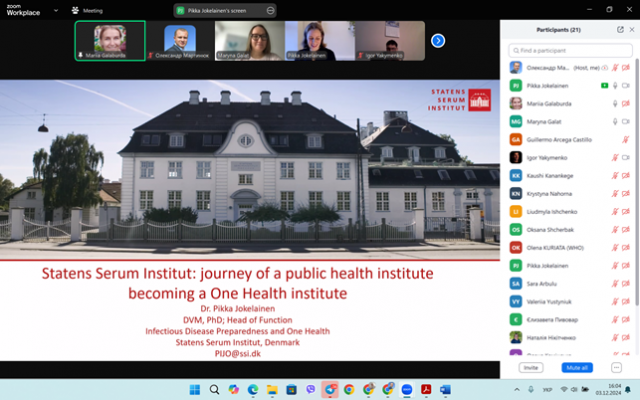The width and height of the screenshot is (640, 400).
Task: Click the Statens Serum Institut logo on slide
Action: [459, 100]
